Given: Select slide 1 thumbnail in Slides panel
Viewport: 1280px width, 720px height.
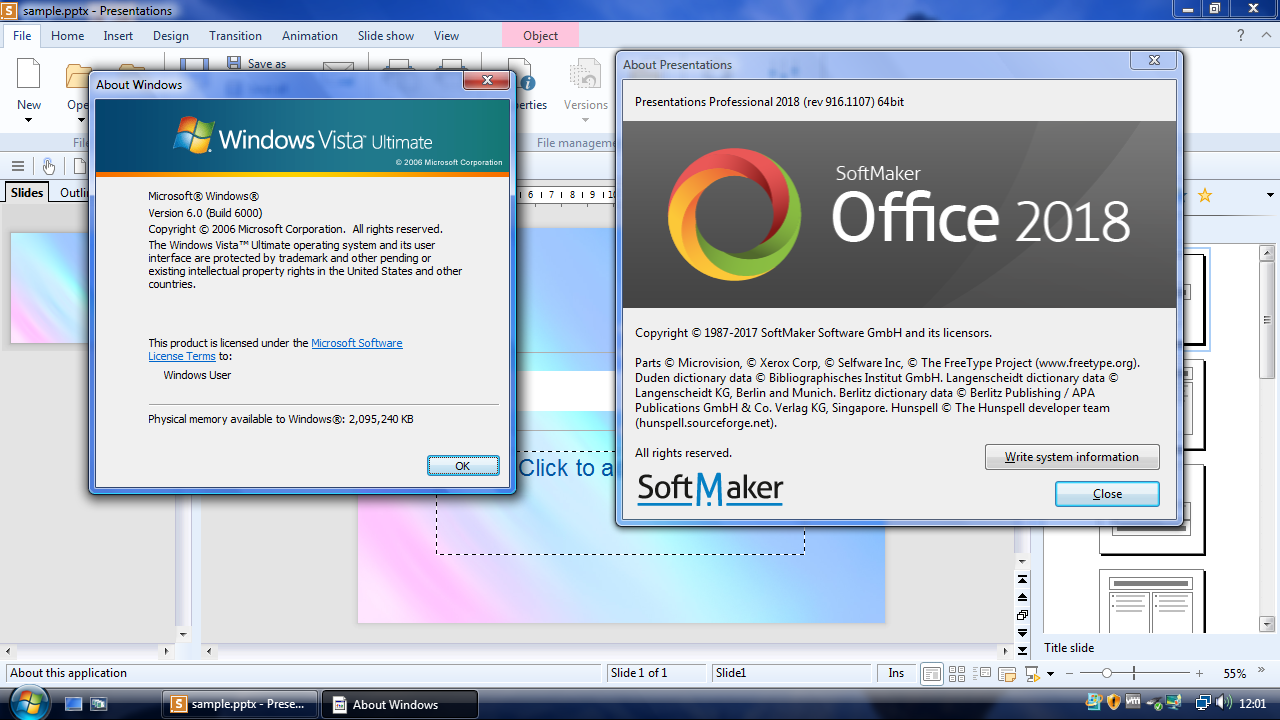Looking at the screenshot, I should coord(50,289).
